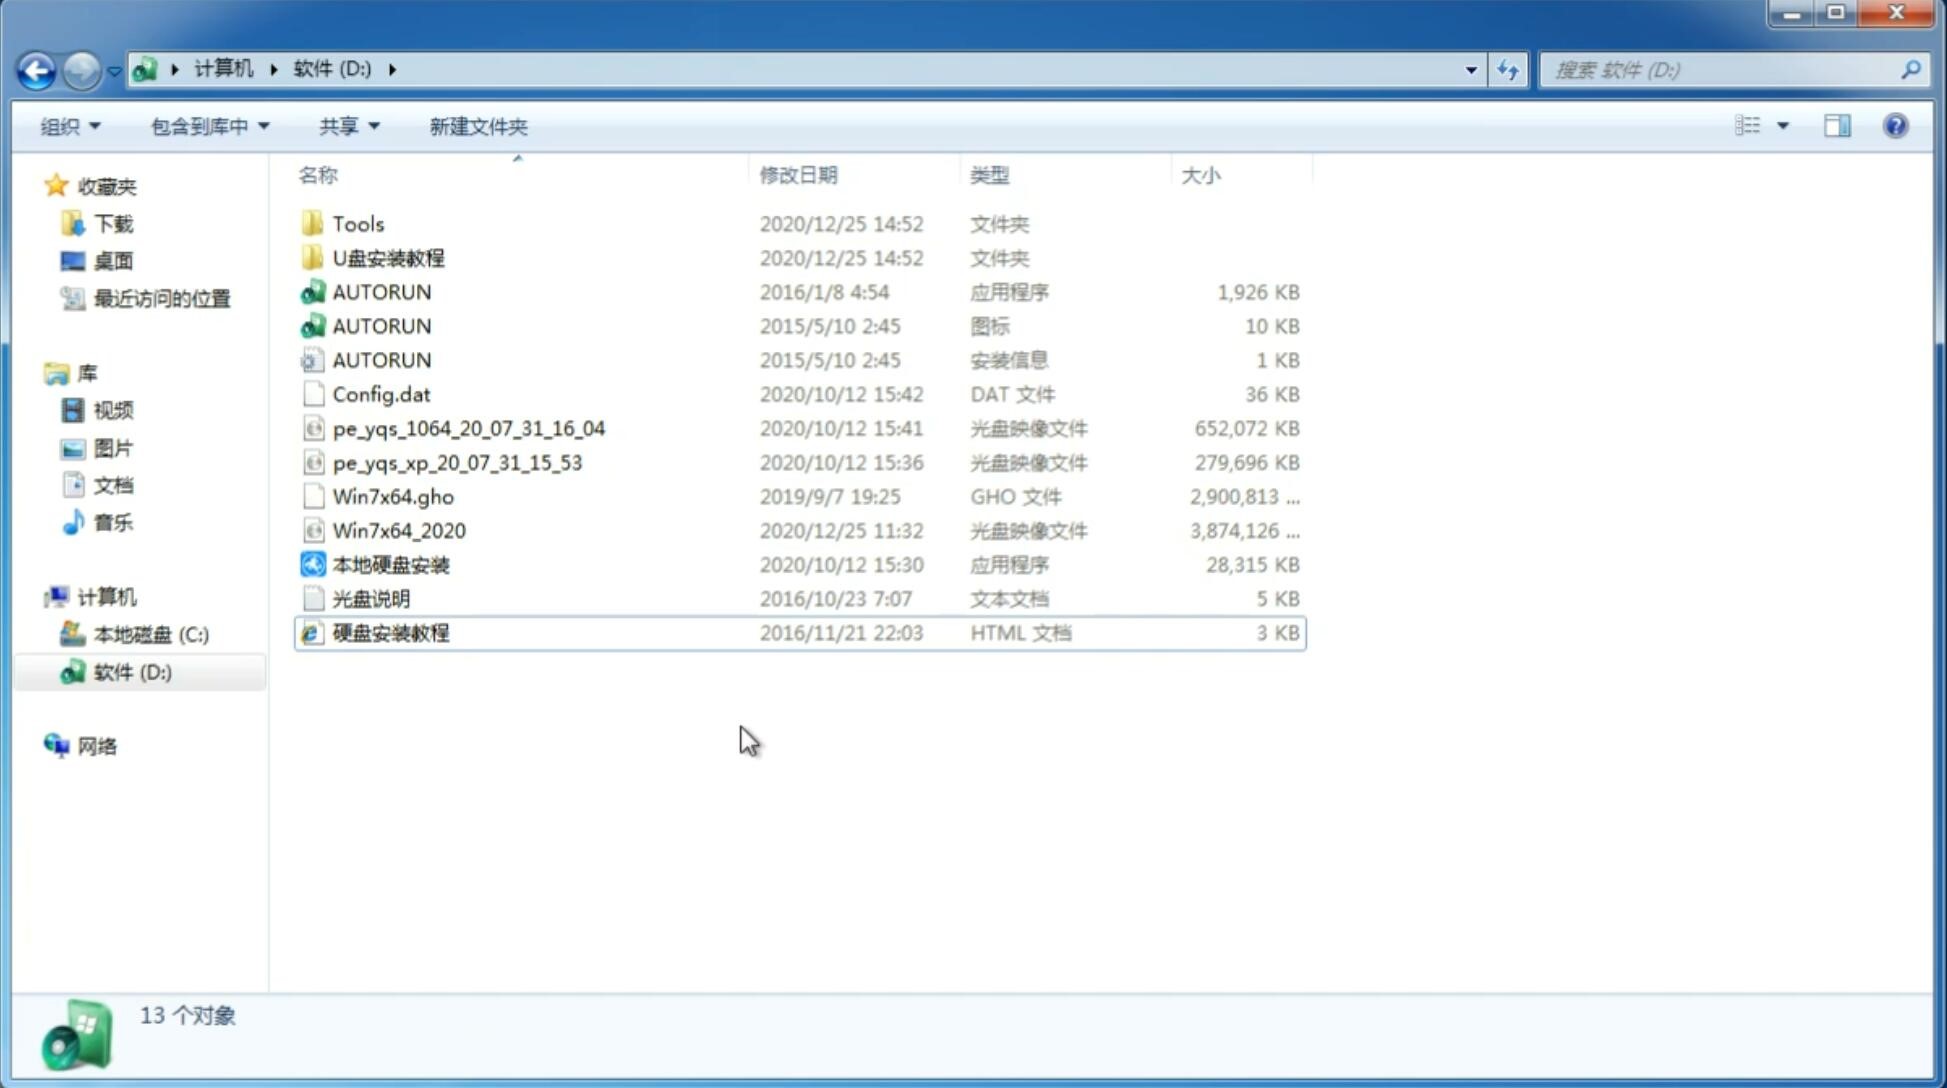Open pe_yqs_1064 disc image file
This screenshot has height=1088, width=1947.
click(x=469, y=428)
